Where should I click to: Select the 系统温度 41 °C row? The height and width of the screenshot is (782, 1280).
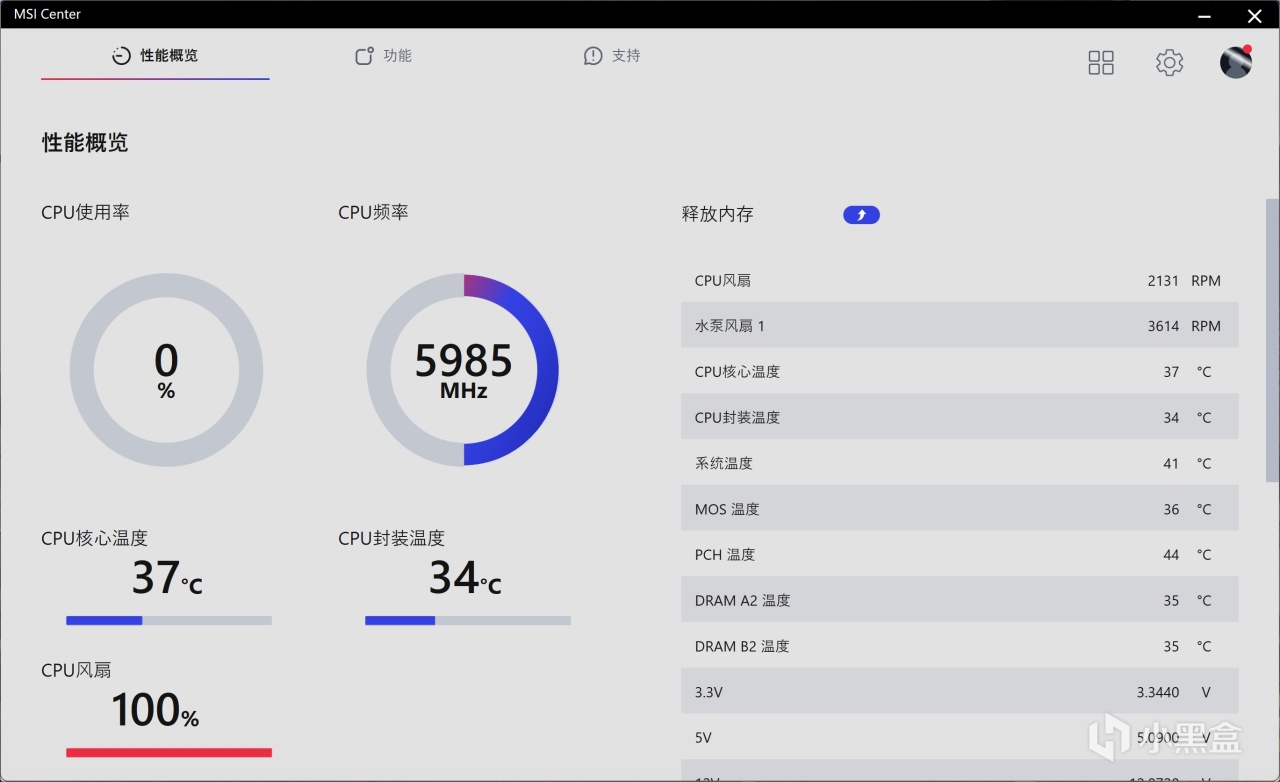960,463
